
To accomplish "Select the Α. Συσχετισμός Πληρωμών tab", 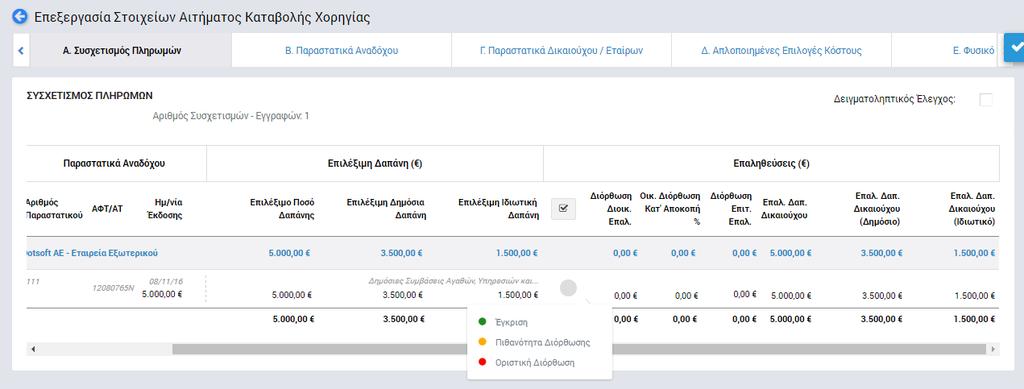I will pyautogui.click(x=122, y=50).
